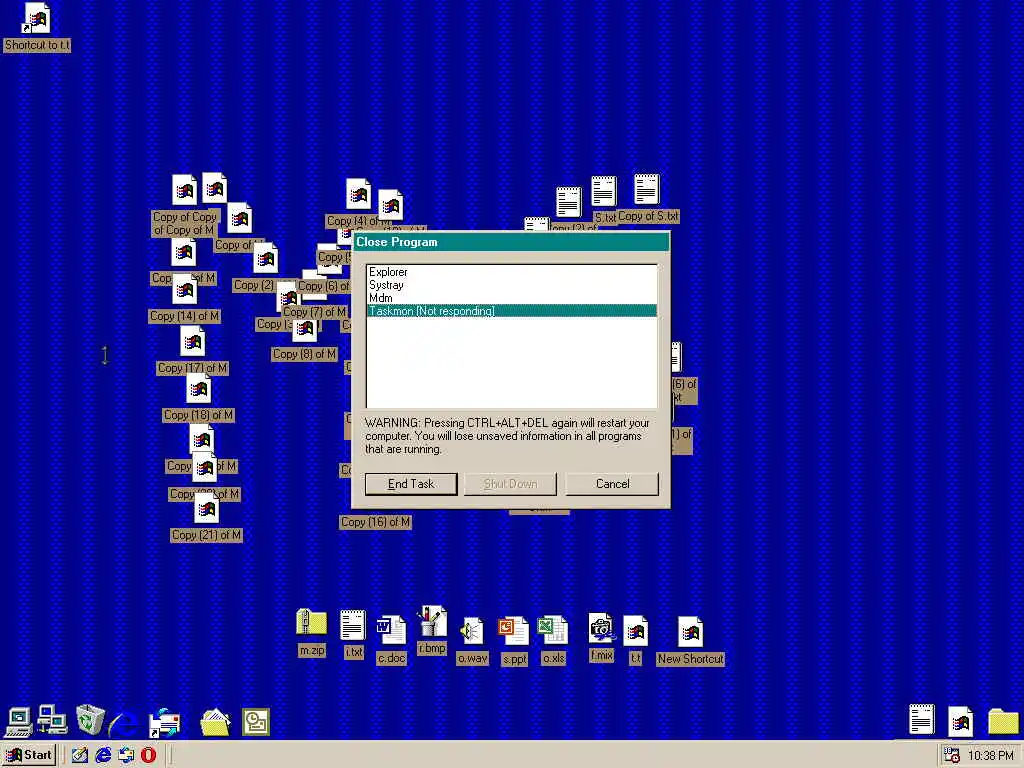The image size is (1024, 768).
Task: Click the 10:38 PM taskbar clock
Action: tap(990, 756)
